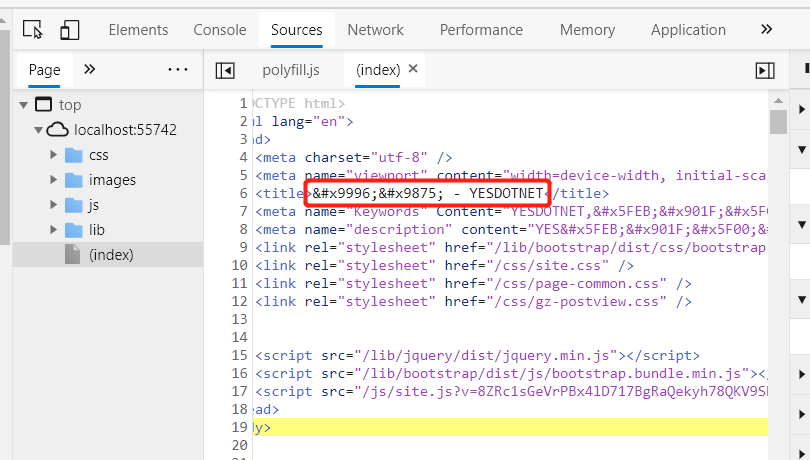
Task: Activate the inspect element picker icon
Action: [33, 29]
